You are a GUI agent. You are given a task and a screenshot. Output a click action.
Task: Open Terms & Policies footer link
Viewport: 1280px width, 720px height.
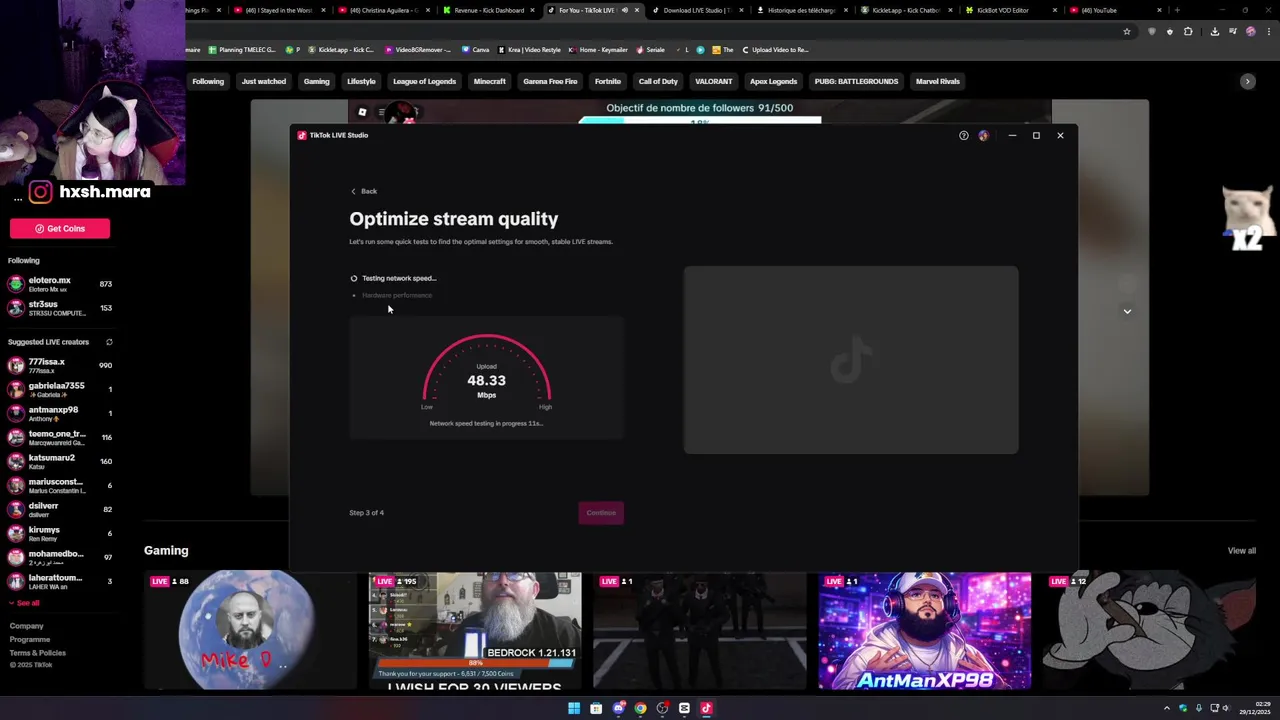(x=37, y=653)
